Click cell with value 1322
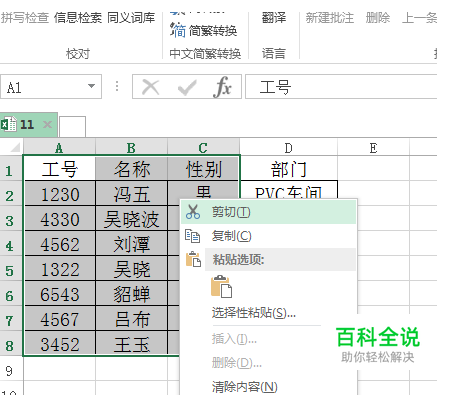462x395 pixels. click(60, 269)
